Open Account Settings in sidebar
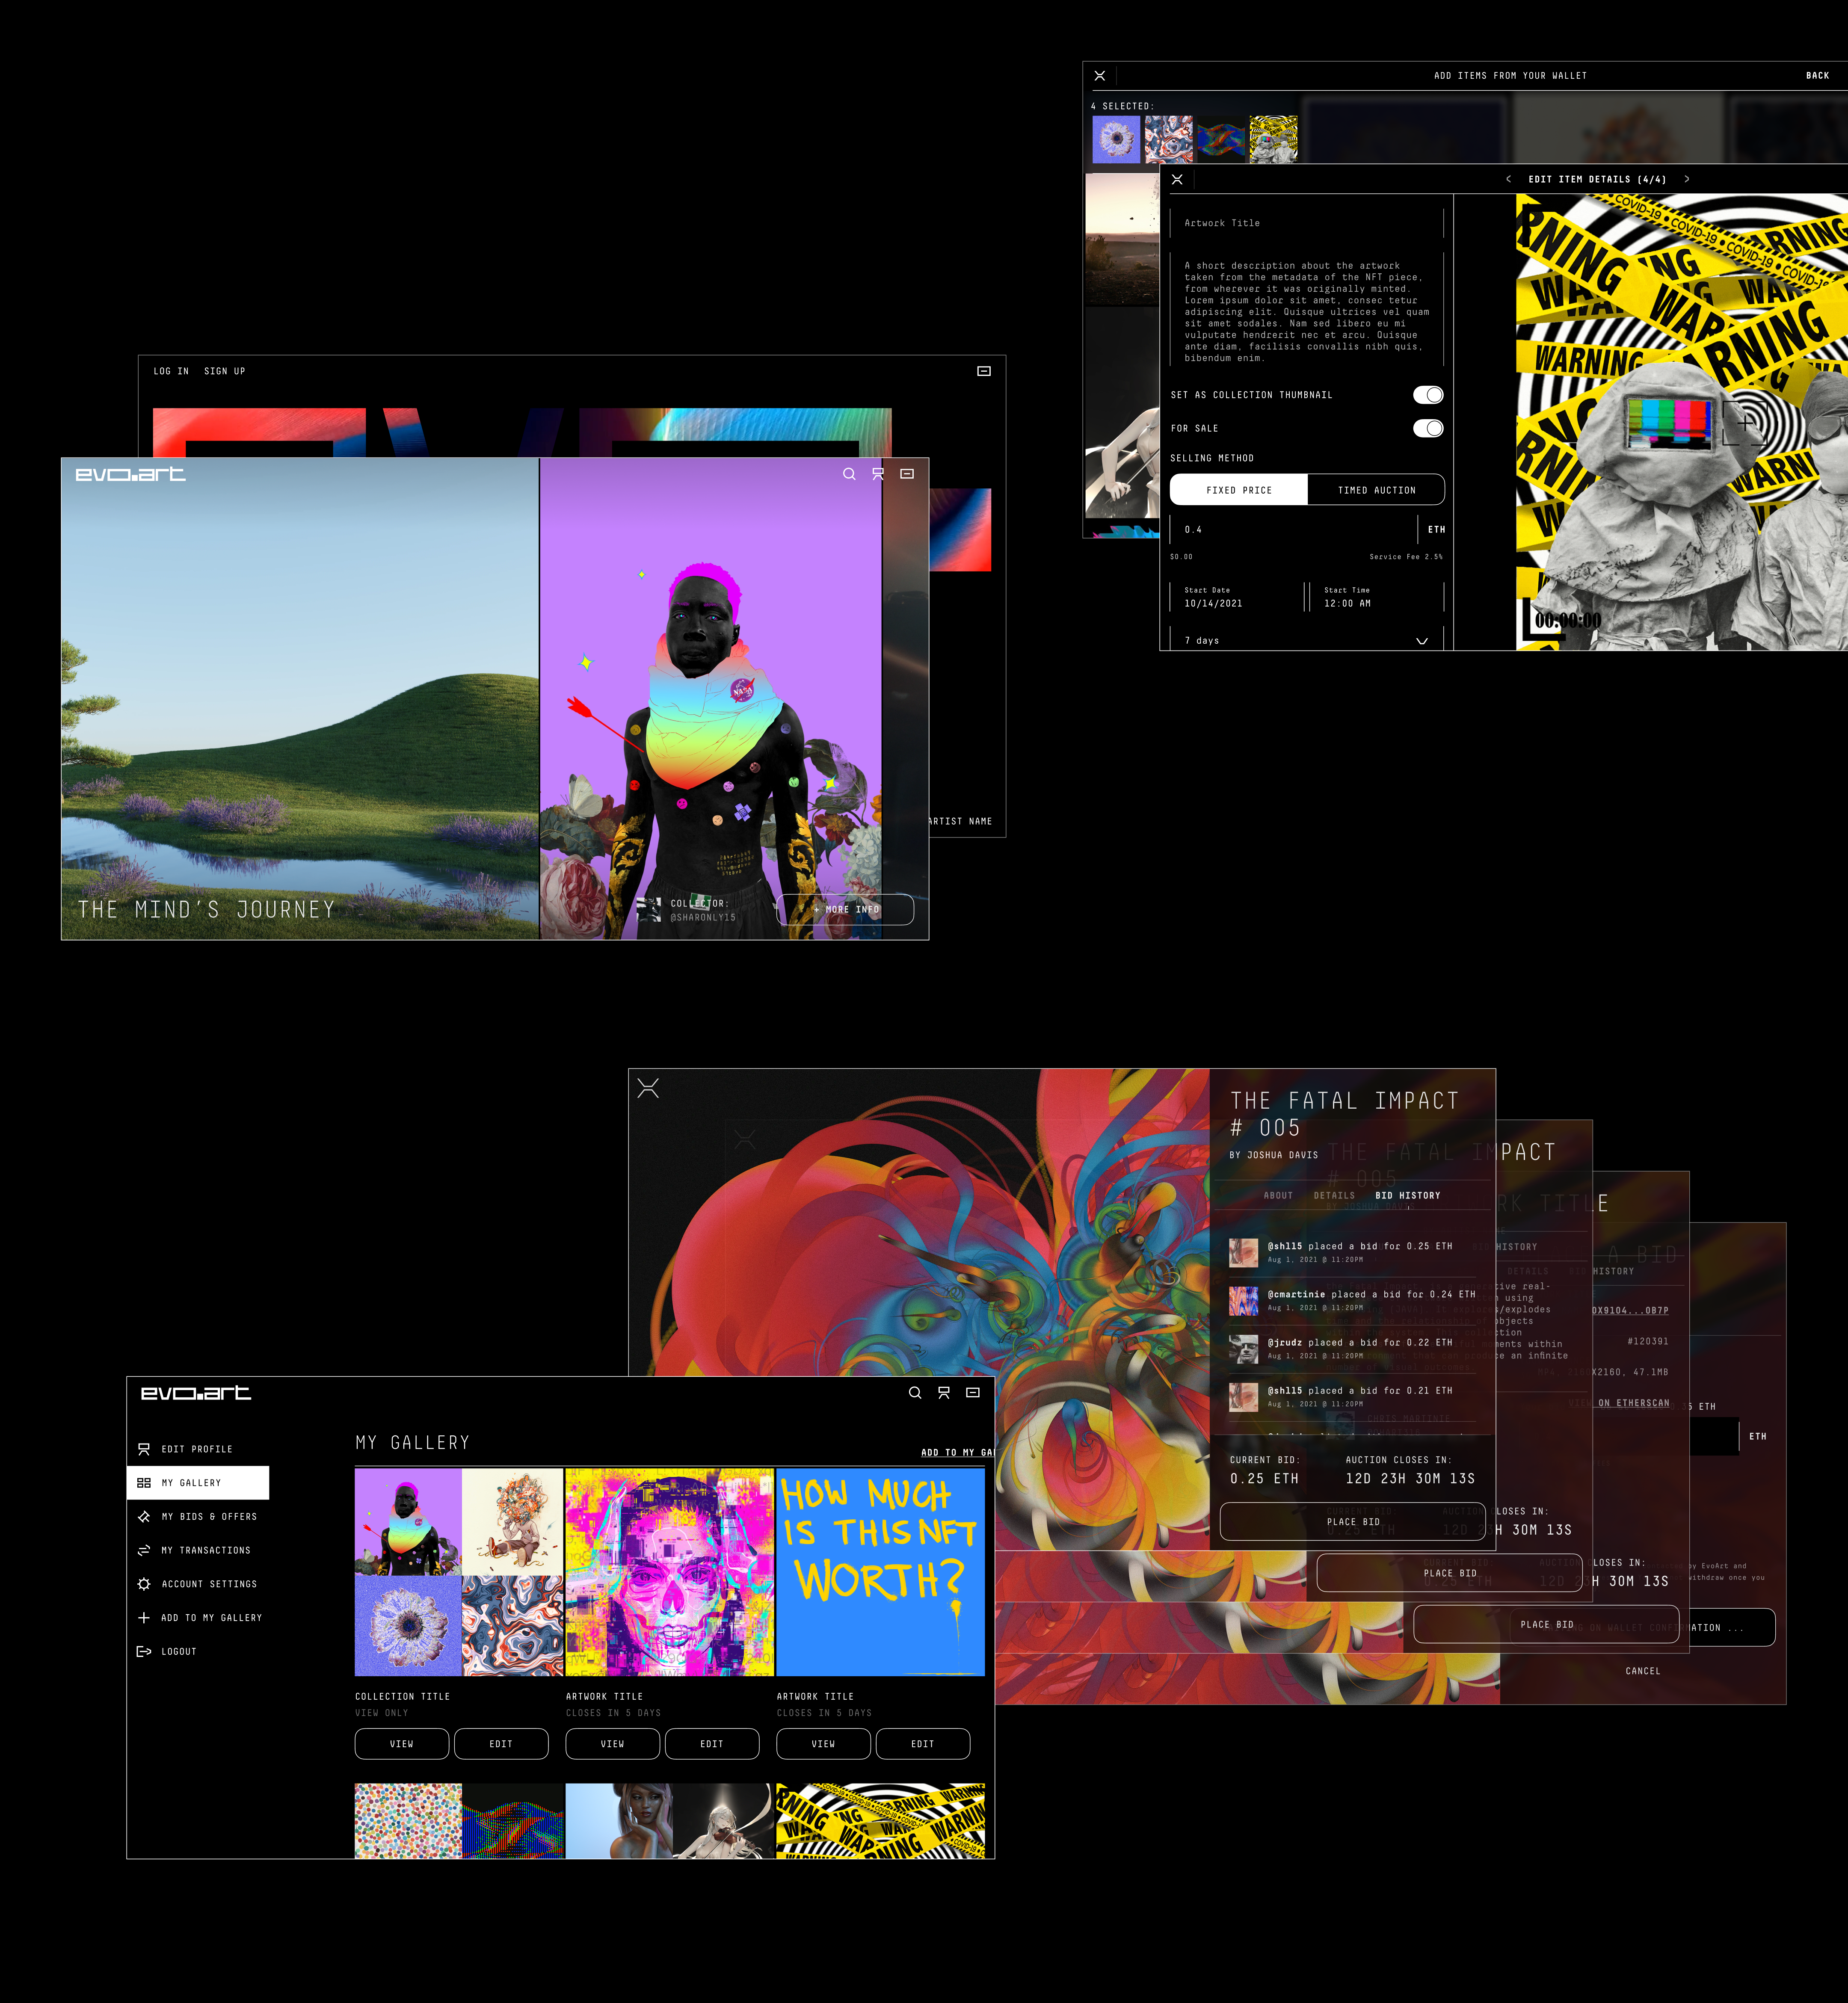1848x2003 pixels. [198, 1584]
